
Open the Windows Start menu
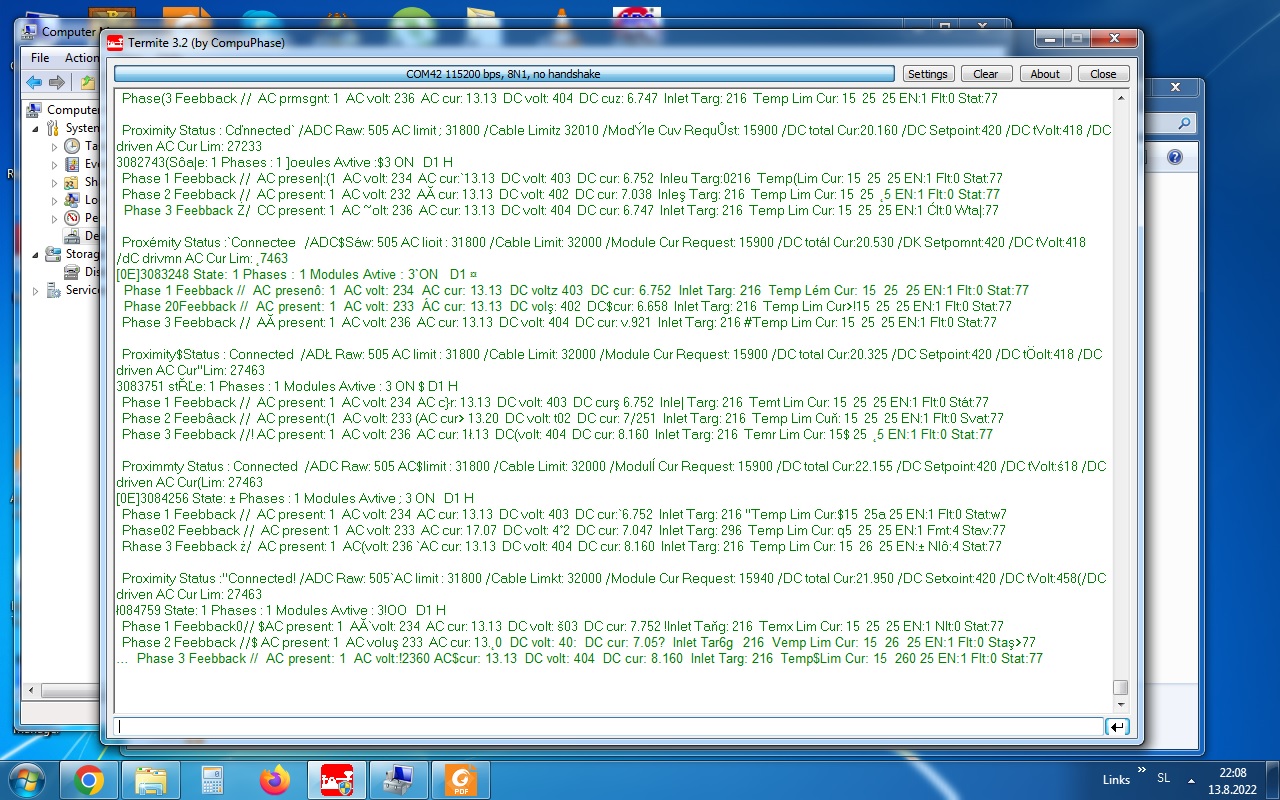click(25, 779)
